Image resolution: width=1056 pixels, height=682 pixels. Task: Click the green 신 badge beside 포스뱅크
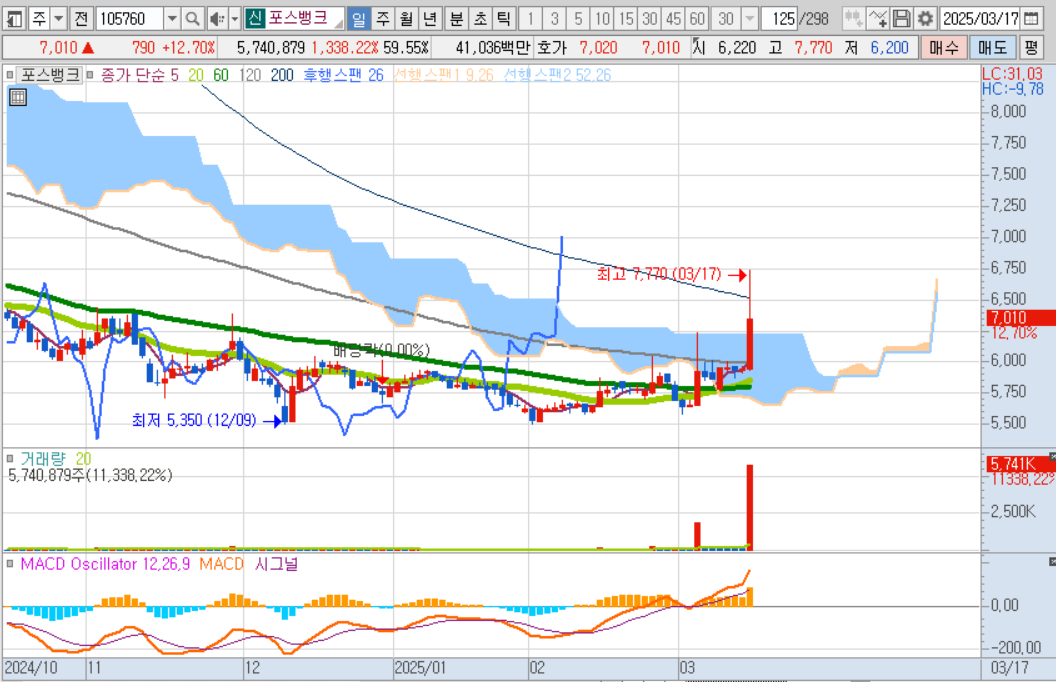point(255,19)
